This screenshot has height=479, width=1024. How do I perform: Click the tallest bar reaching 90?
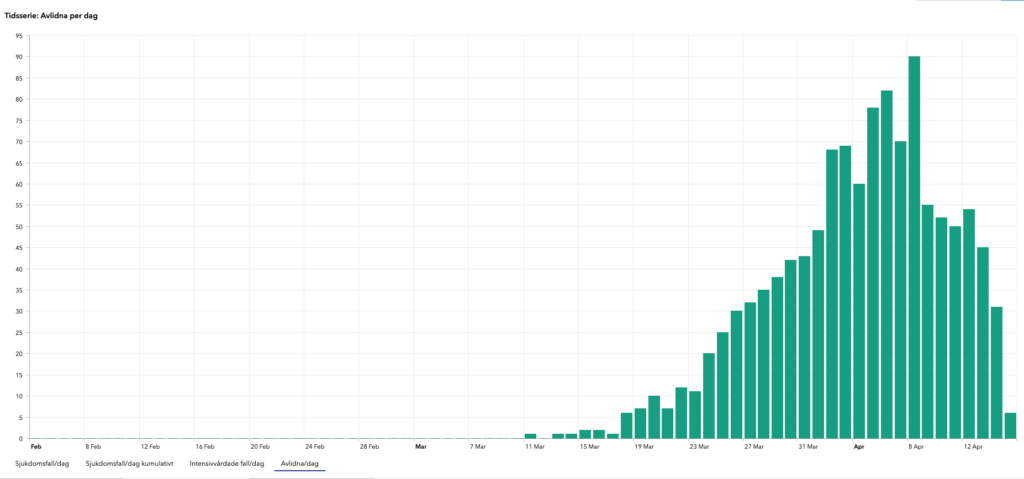point(914,250)
